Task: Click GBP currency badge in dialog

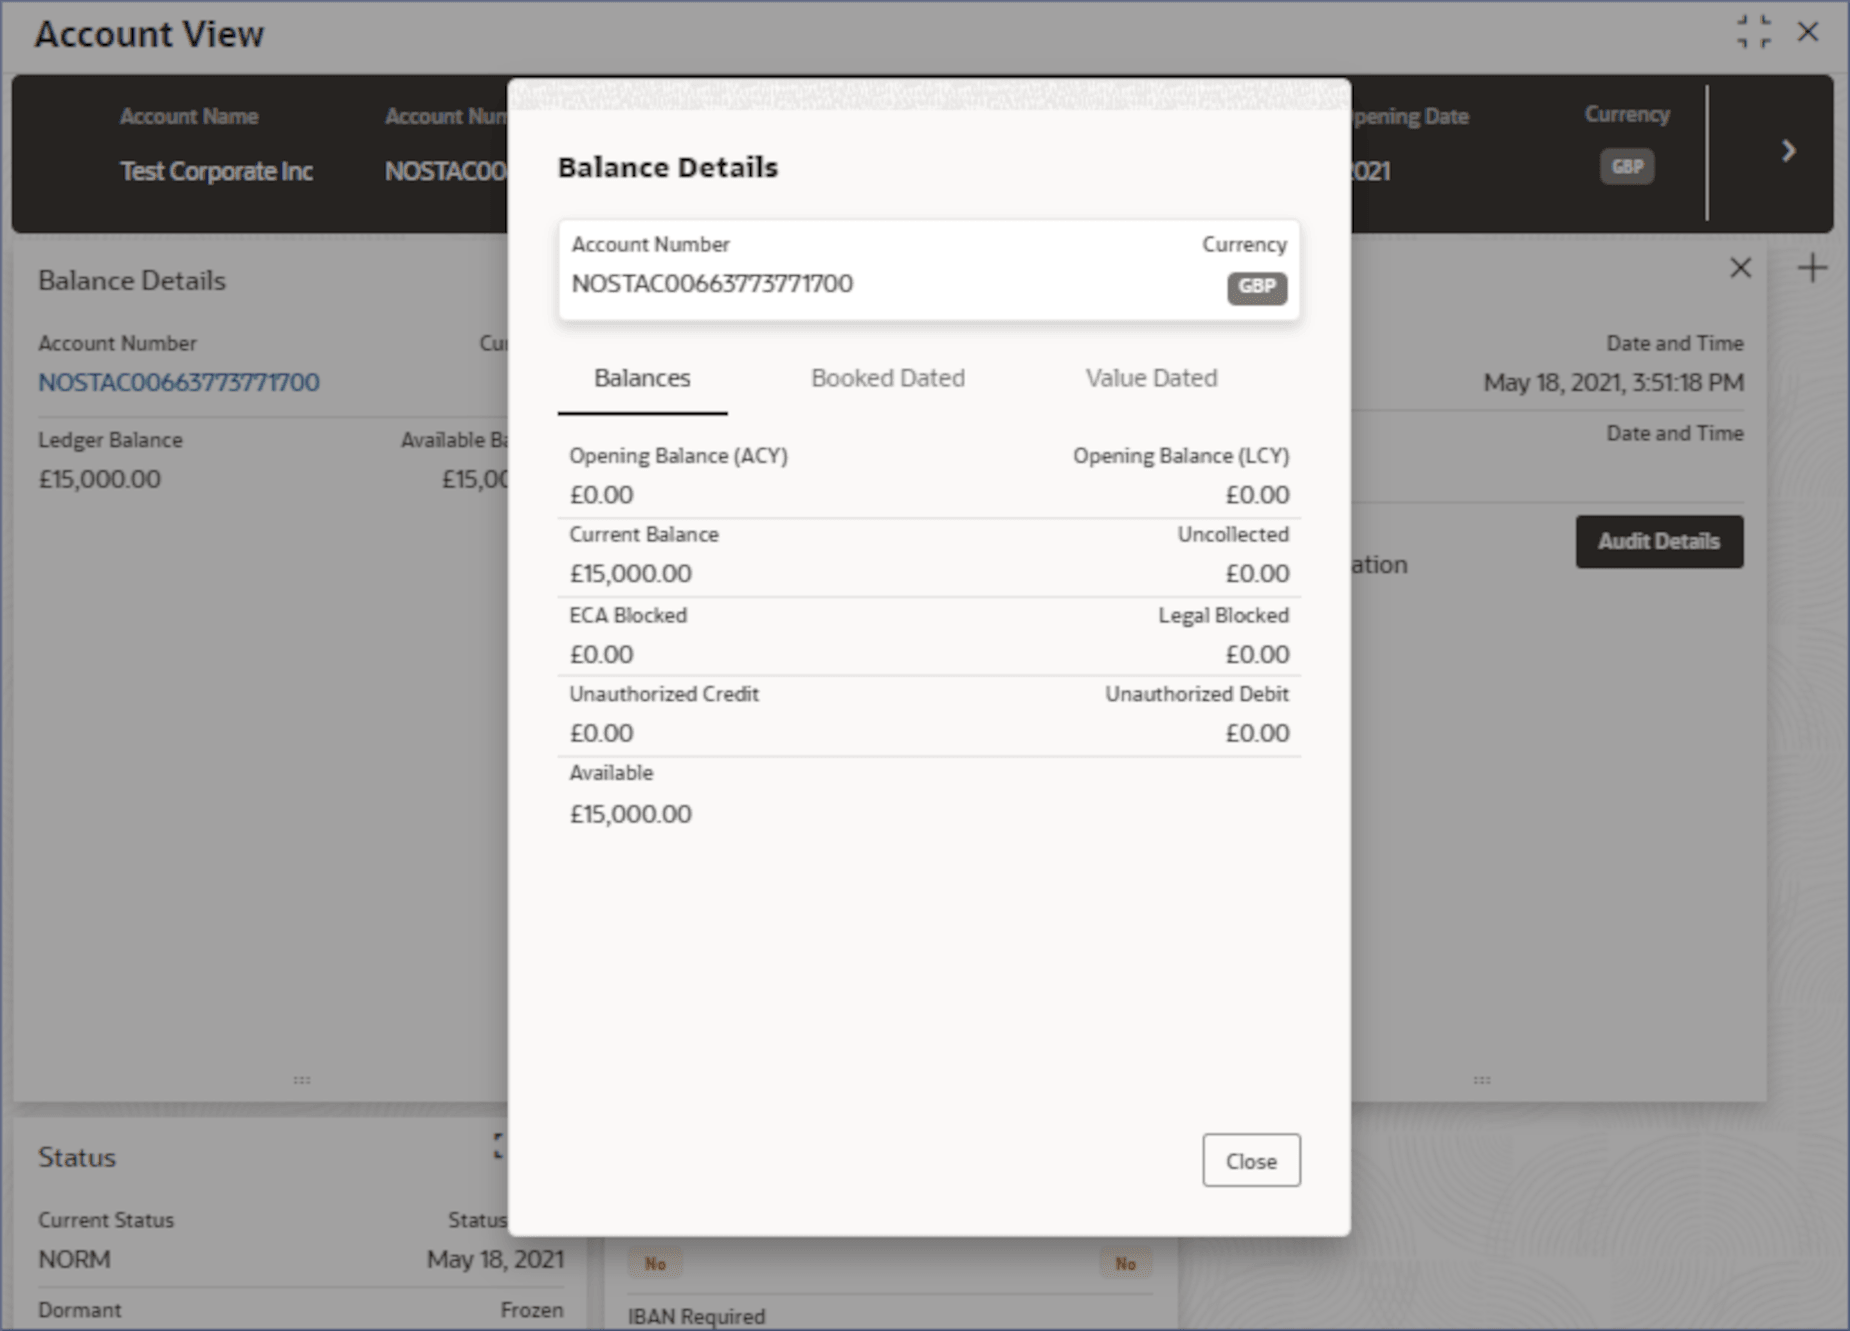Action: [1257, 287]
